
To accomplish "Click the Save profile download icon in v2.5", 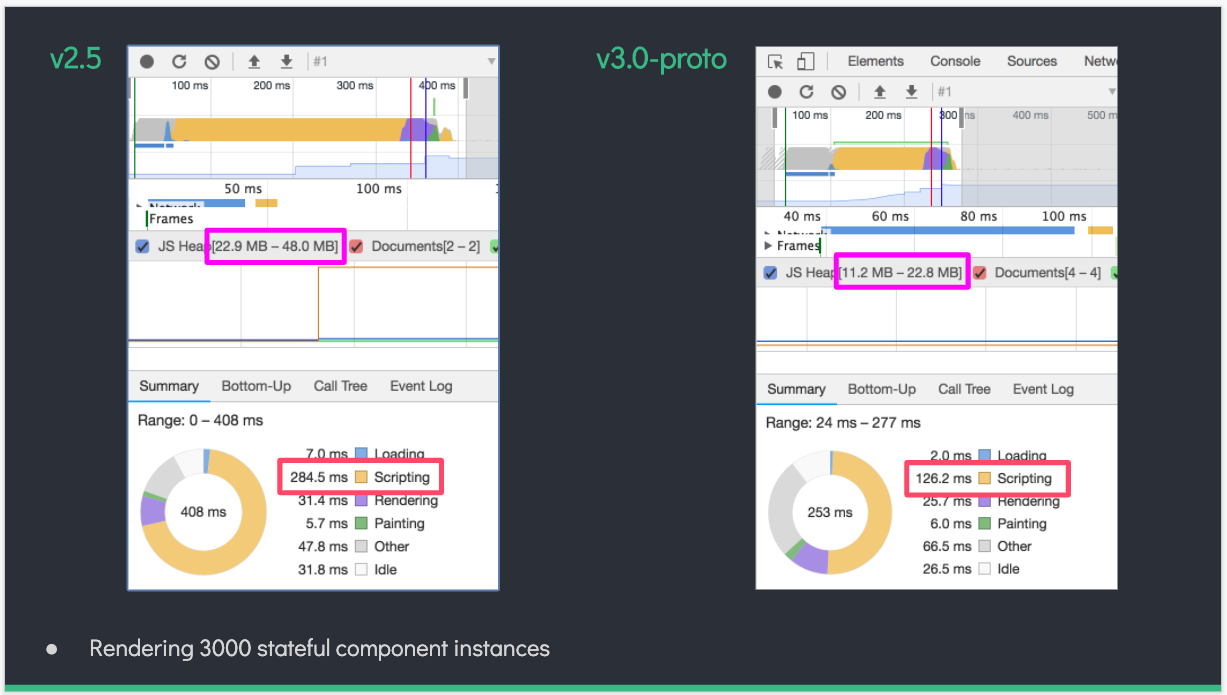I will point(286,61).
